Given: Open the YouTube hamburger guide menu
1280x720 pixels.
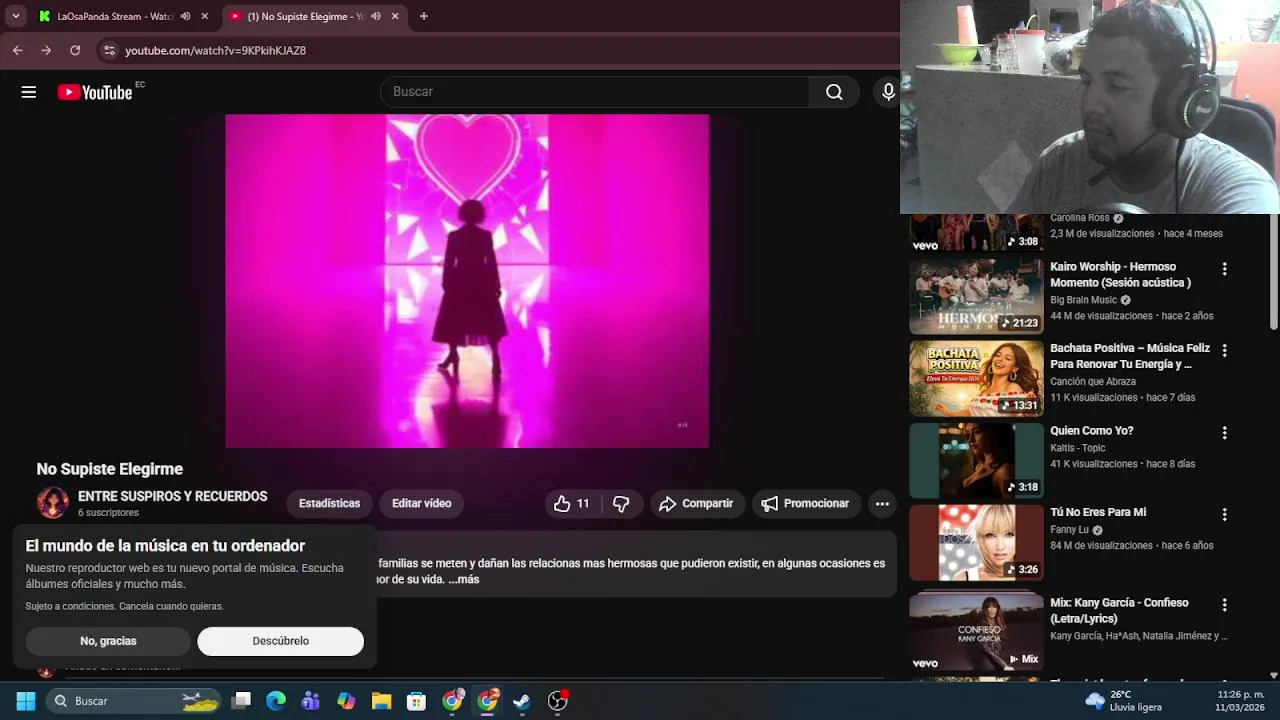Looking at the screenshot, I should pos(29,92).
